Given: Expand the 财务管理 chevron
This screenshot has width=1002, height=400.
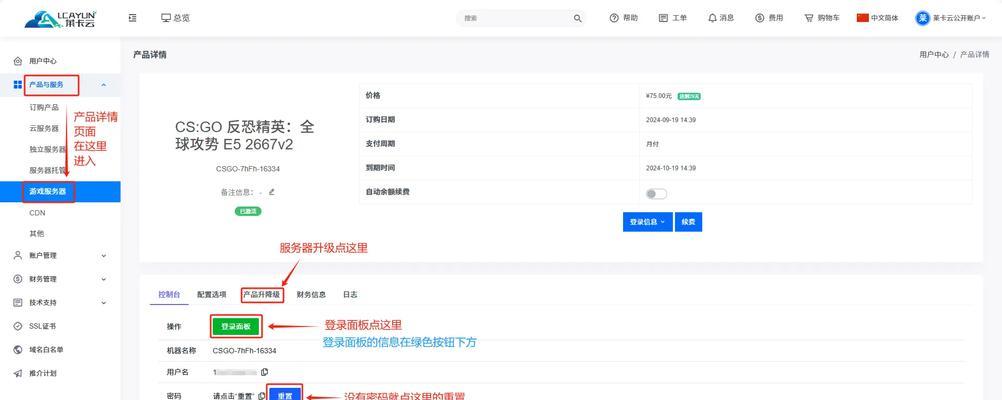Looking at the screenshot, I should 104,279.
